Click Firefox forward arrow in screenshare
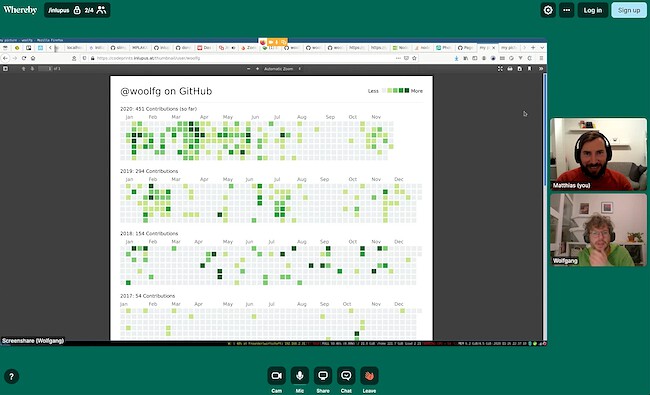The width and height of the screenshot is (650, 395). pyautogui.click(x=15, y=58)
